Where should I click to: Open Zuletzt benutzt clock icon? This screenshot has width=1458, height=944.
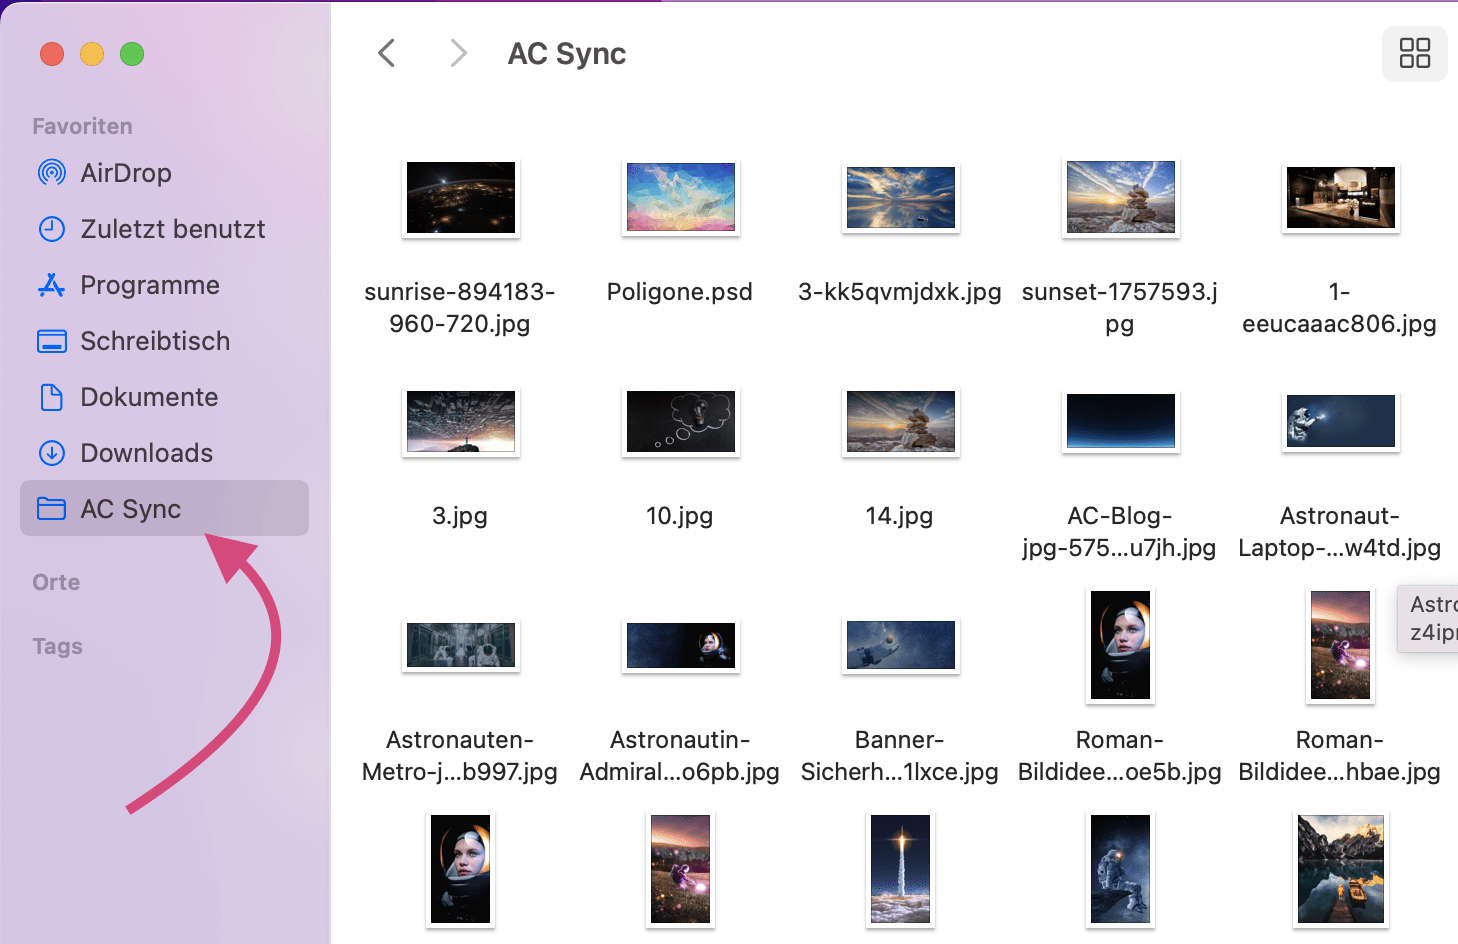click(52, 229)
